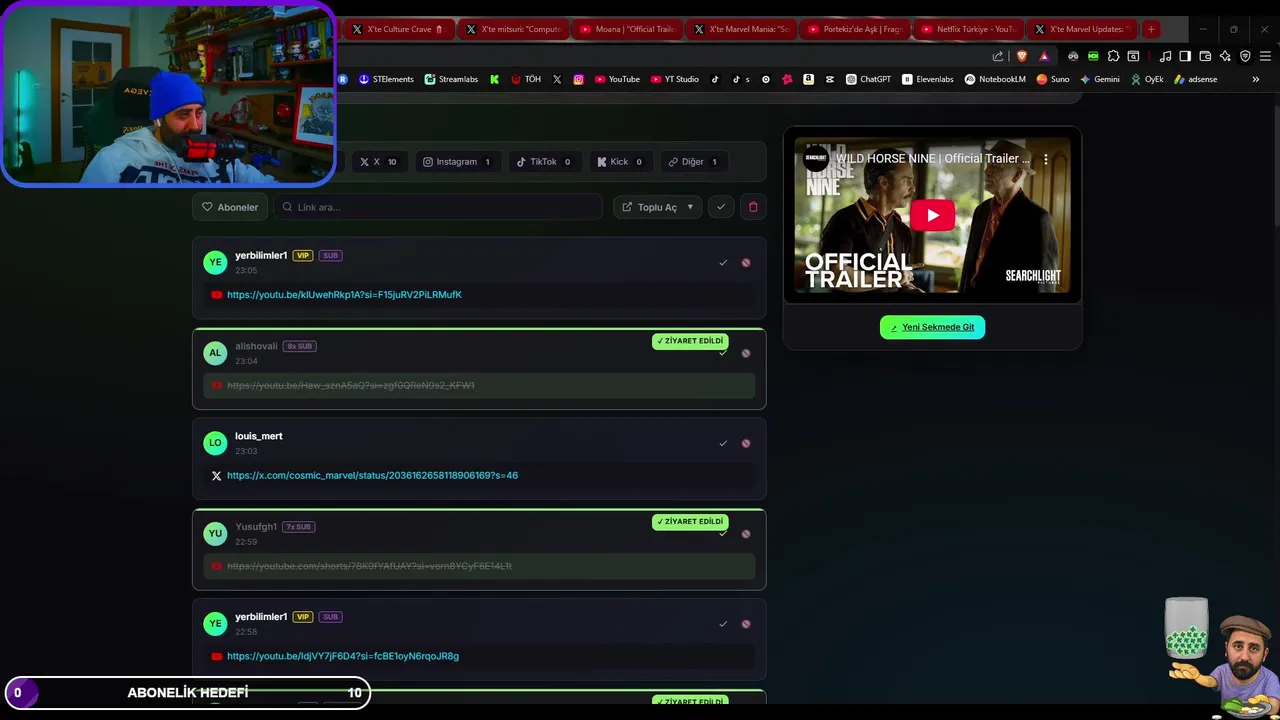Open Yusufgh1's YouTube shorts link
Screen dimensions: 1280x720
369,566
